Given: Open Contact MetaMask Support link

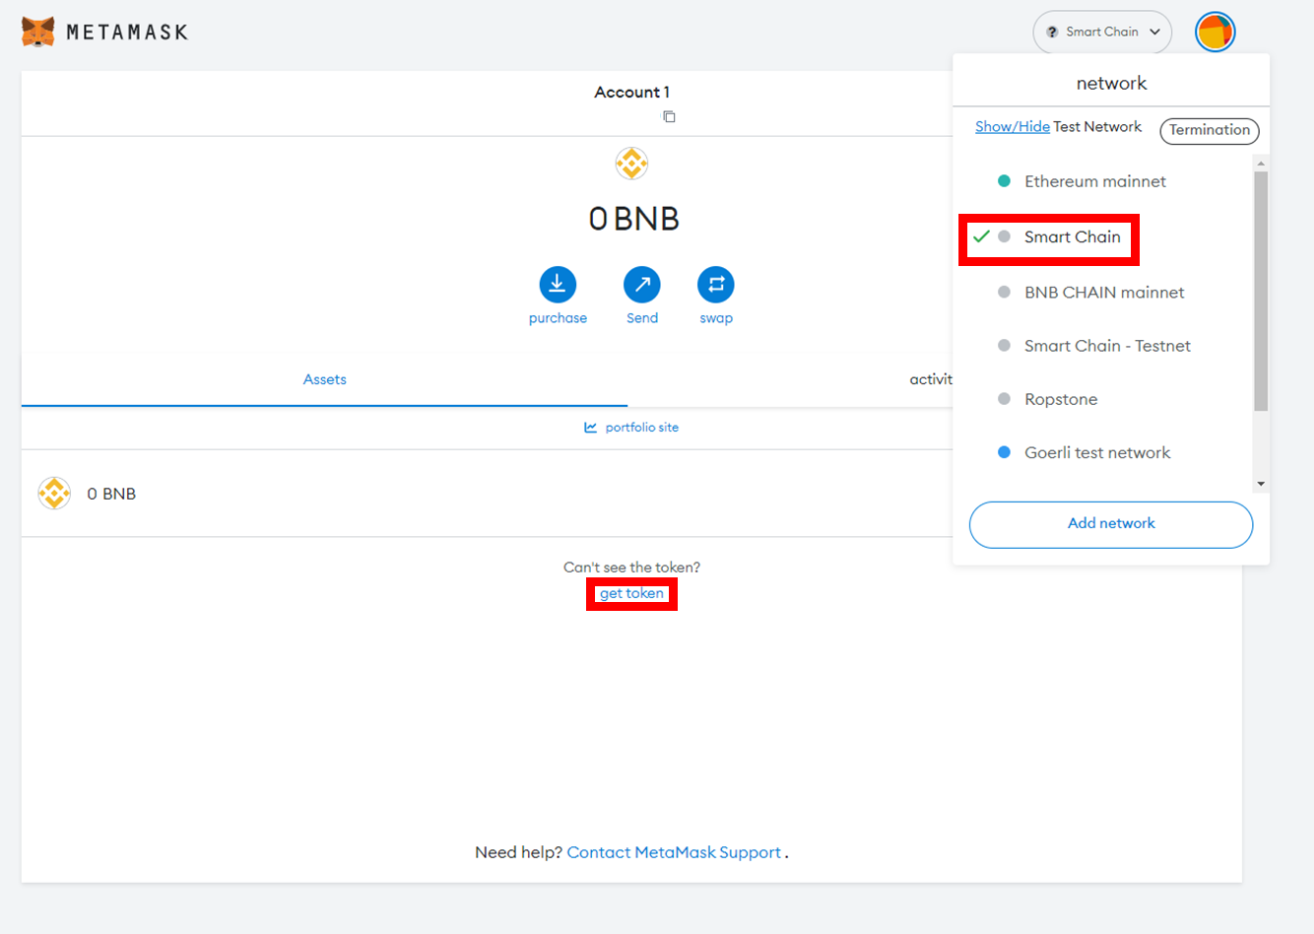Looking at the screenshot, I should pyautogui.click(x=673, y=853).
